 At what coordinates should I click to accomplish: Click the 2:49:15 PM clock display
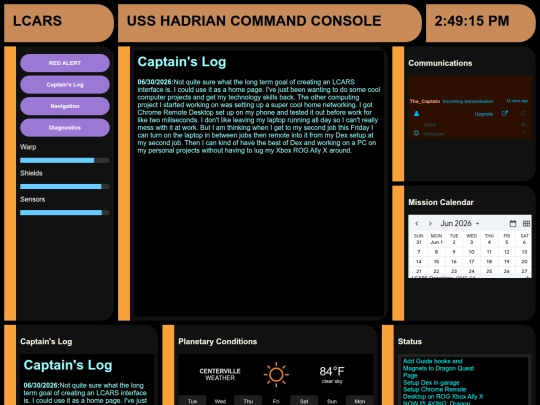click(471, 21)
